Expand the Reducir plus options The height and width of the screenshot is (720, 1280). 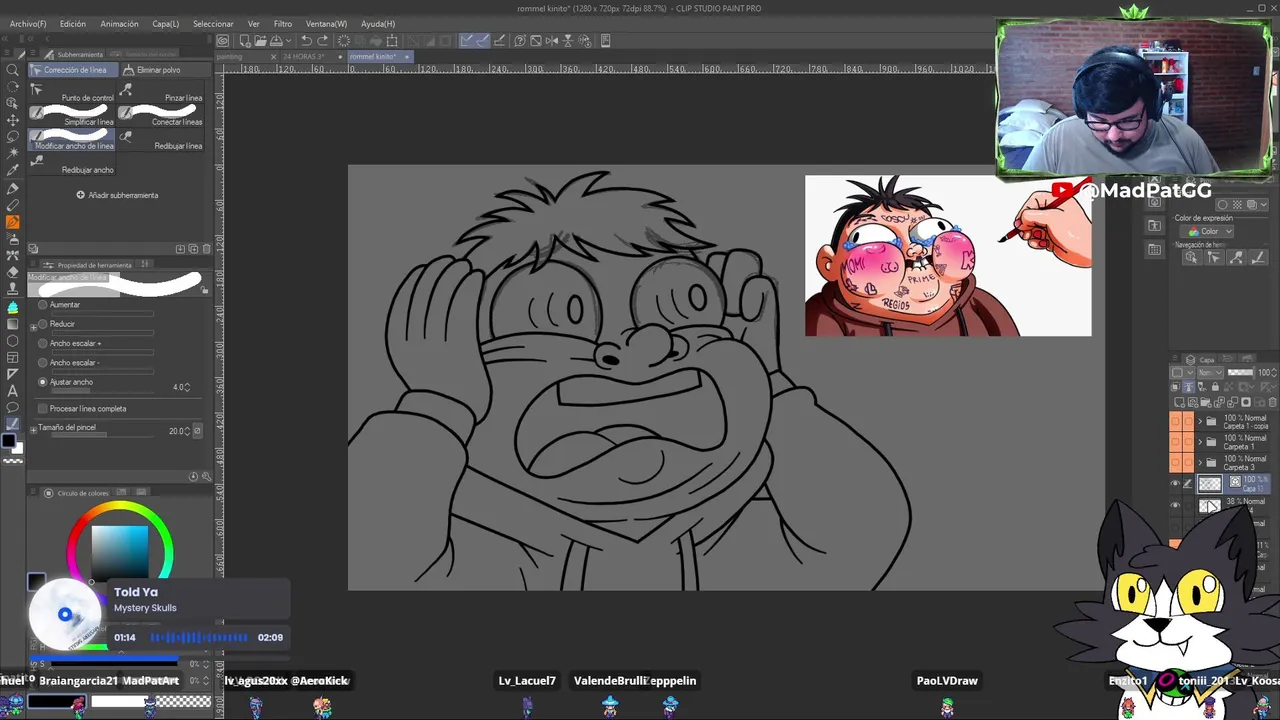tap(33, 325)
